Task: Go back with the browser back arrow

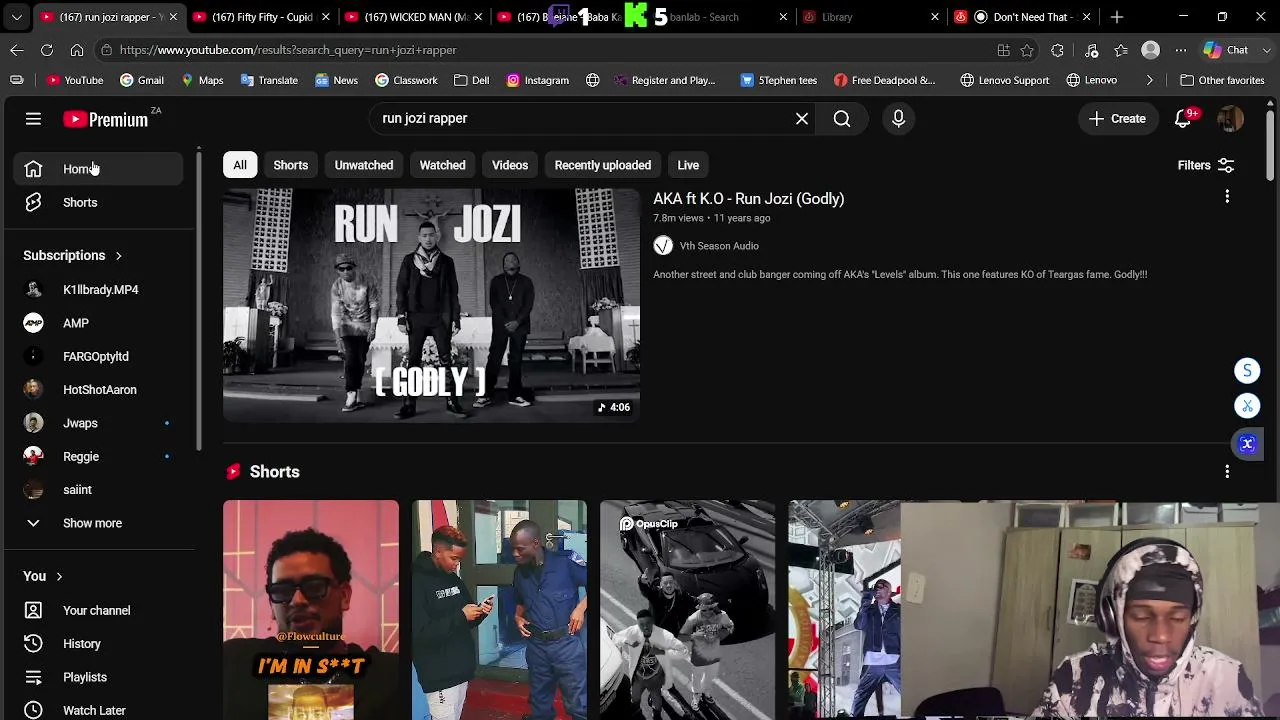Action: [x=17, y=50]
